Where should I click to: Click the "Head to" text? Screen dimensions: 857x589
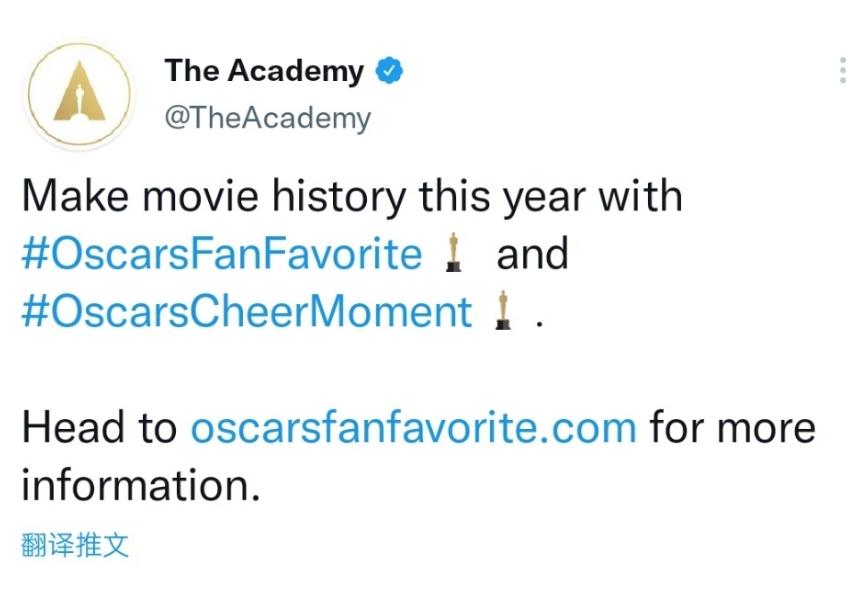(x=98, y=428)
